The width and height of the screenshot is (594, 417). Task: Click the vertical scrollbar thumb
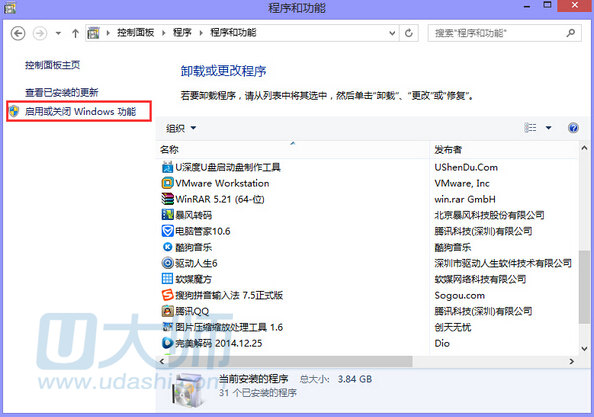click(584, 287)
